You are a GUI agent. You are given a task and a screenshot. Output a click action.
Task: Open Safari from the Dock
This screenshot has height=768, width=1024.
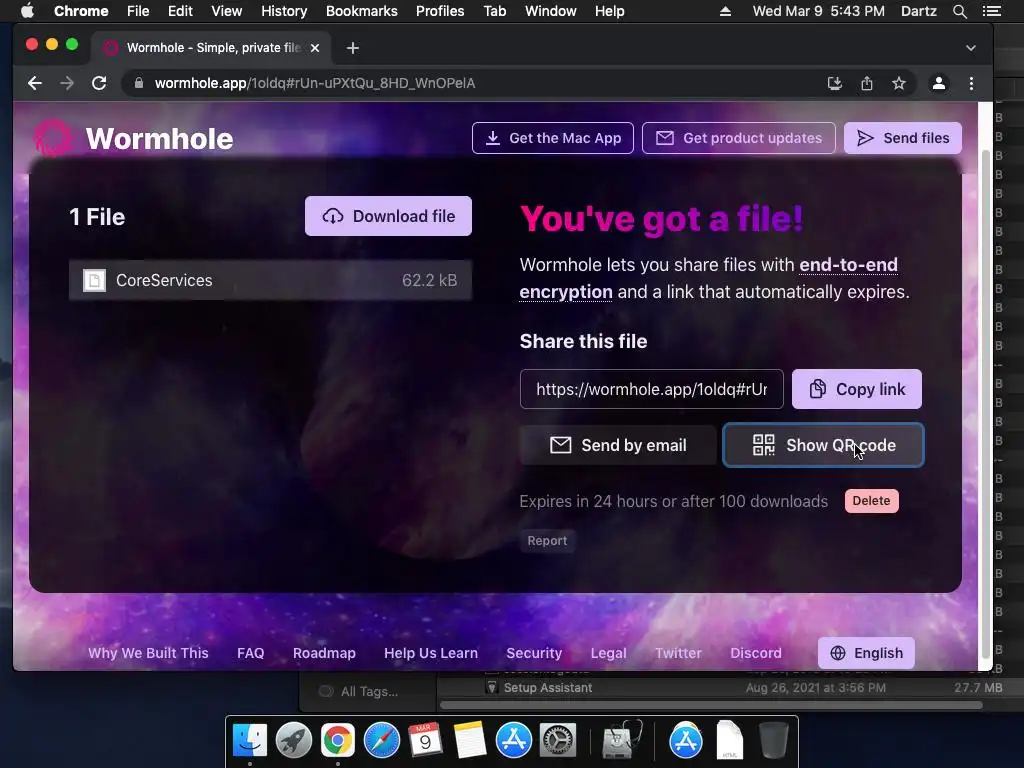[381, 741]
